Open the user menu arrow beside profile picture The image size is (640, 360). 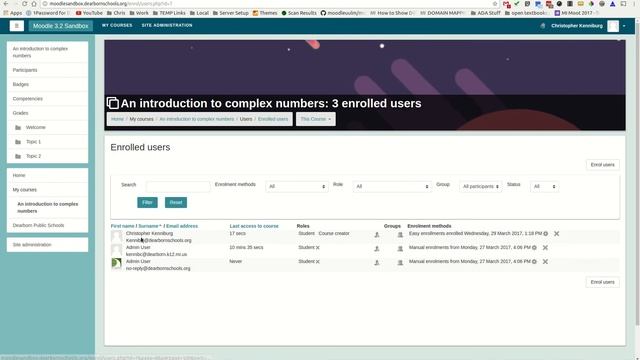tap(624, 26)
